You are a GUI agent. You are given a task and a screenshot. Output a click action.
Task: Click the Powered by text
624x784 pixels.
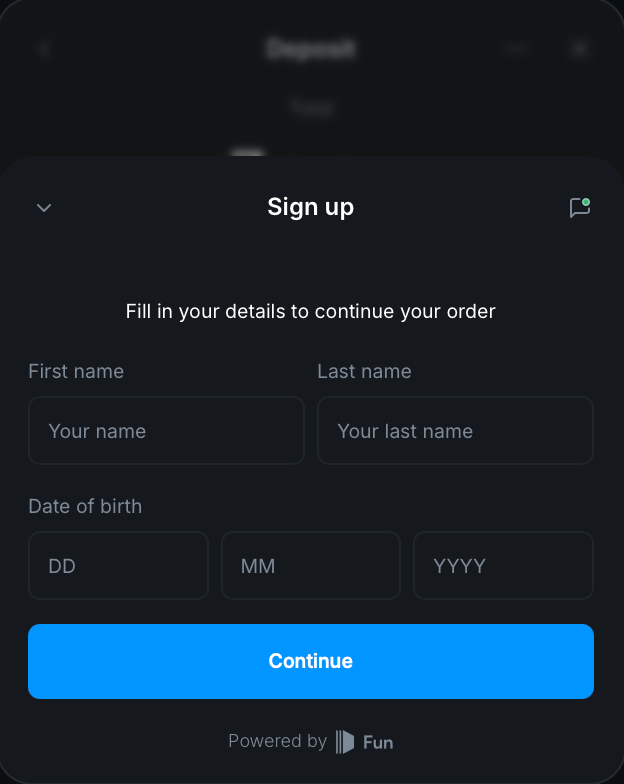[278, 741]
